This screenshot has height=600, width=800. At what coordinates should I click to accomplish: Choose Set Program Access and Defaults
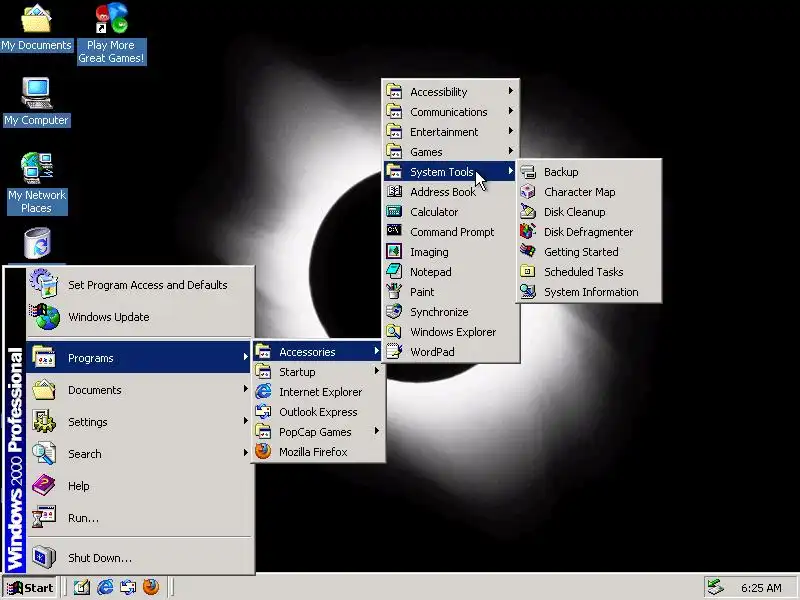tap(139, 285)
